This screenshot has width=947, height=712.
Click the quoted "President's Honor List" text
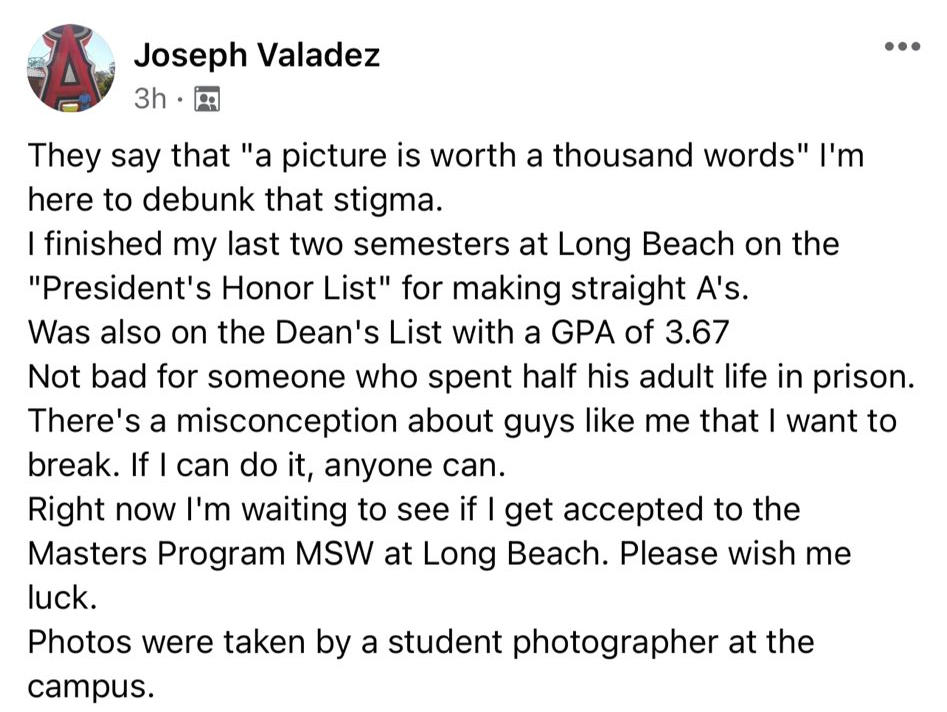pos(209,288)
